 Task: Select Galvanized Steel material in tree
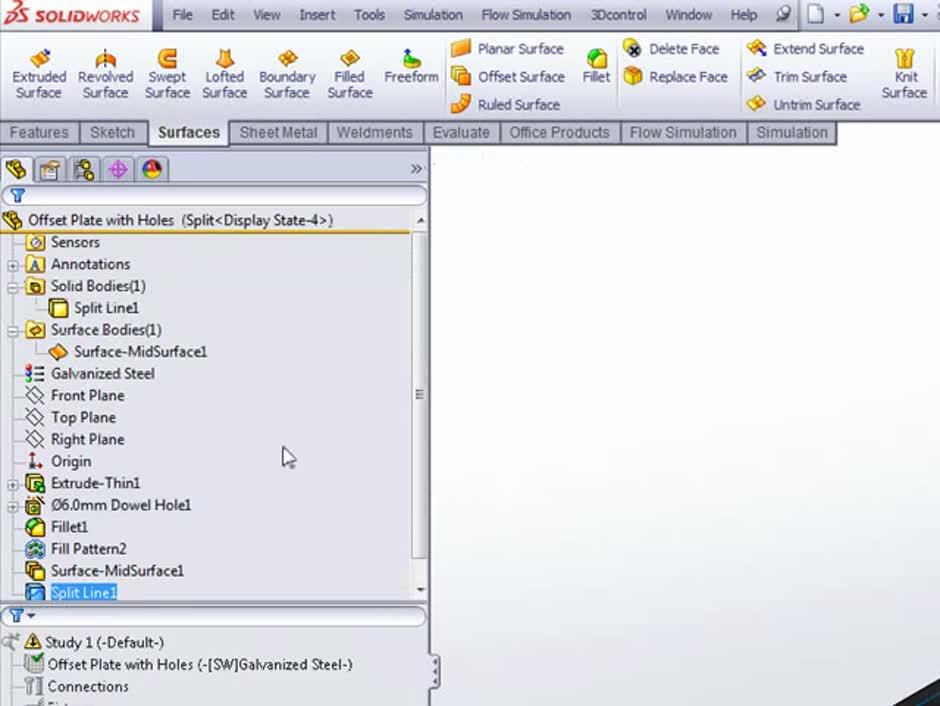[x=102, y=373]
